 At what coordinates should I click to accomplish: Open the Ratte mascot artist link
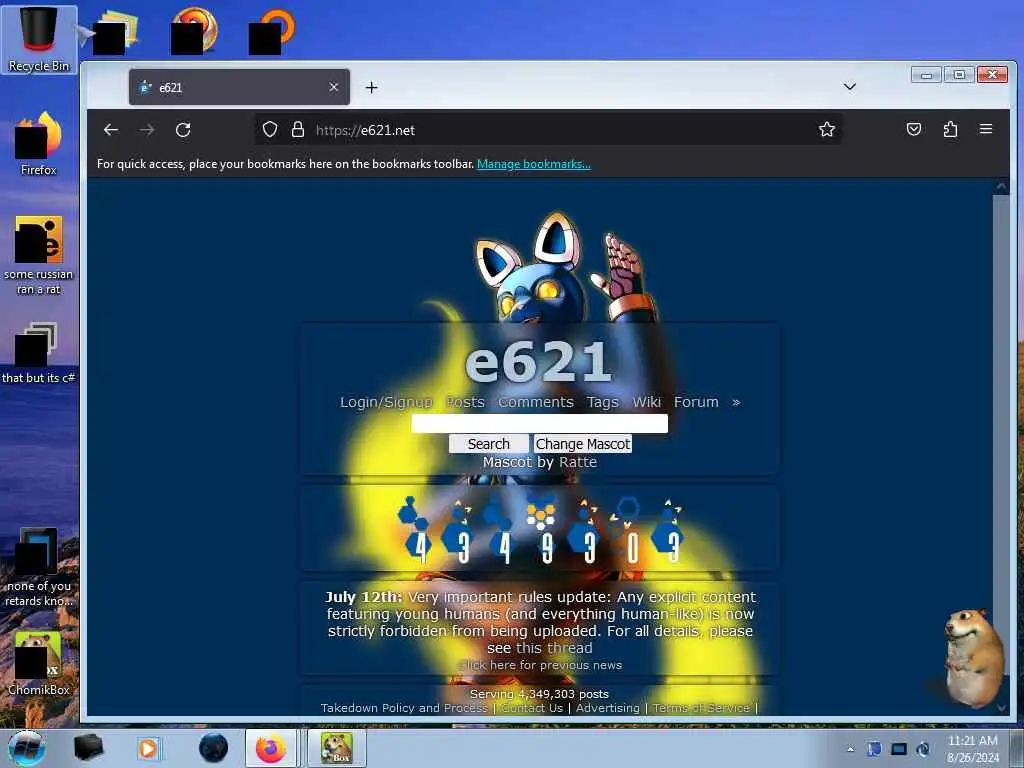tap(578, 462)
